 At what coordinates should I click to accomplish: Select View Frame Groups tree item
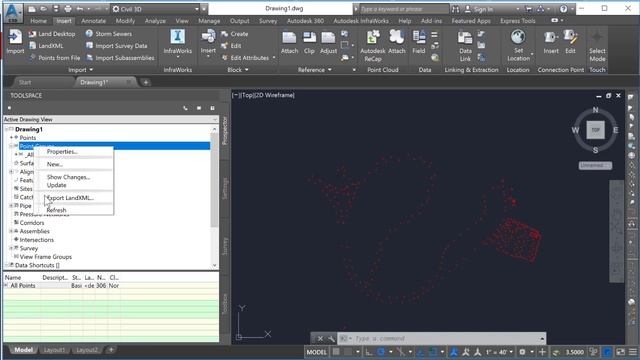[46, 257]
